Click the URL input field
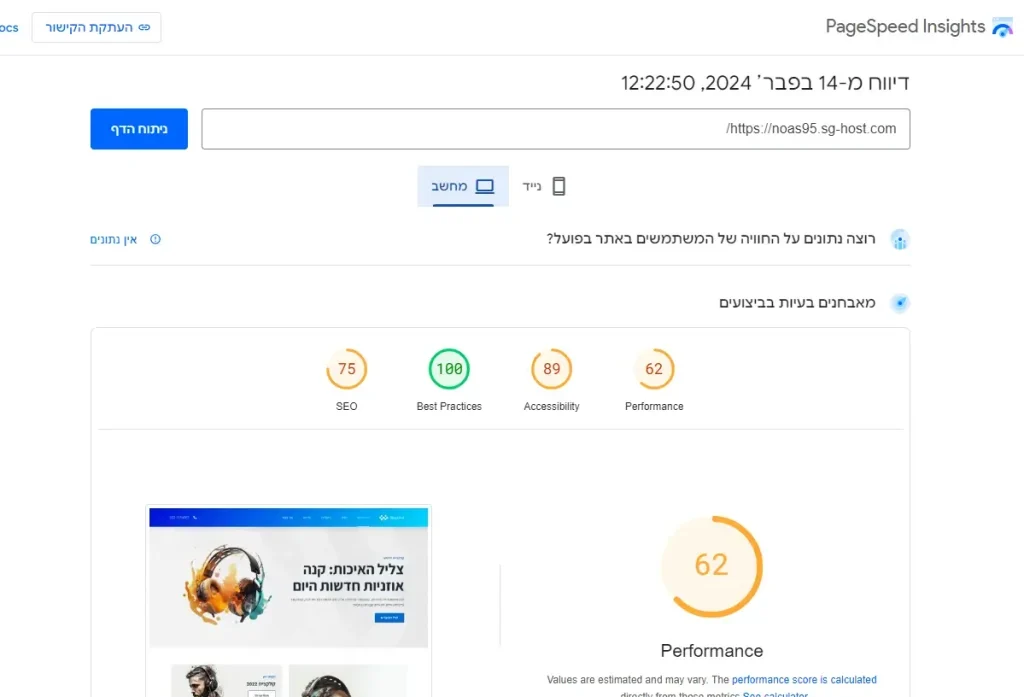 coord(556,129)
